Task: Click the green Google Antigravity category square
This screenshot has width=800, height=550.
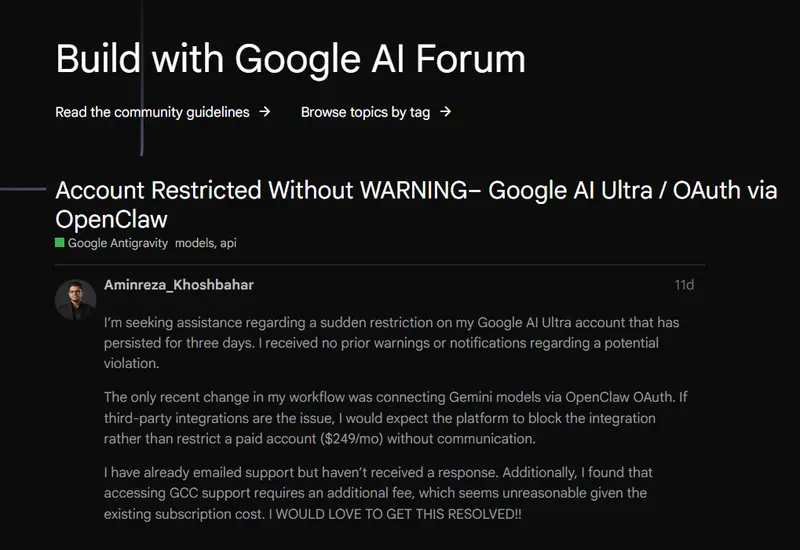Action: pos(60,243)
